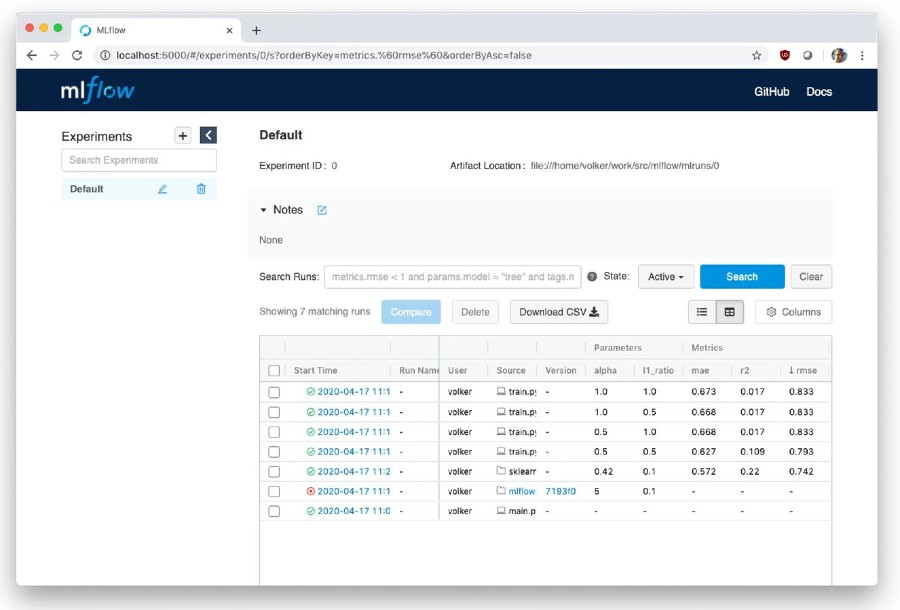Image resolution: width=900 pixels, height=610 pixels.
Task: Select the MLflow browser tab
Action: click(155, 30)
